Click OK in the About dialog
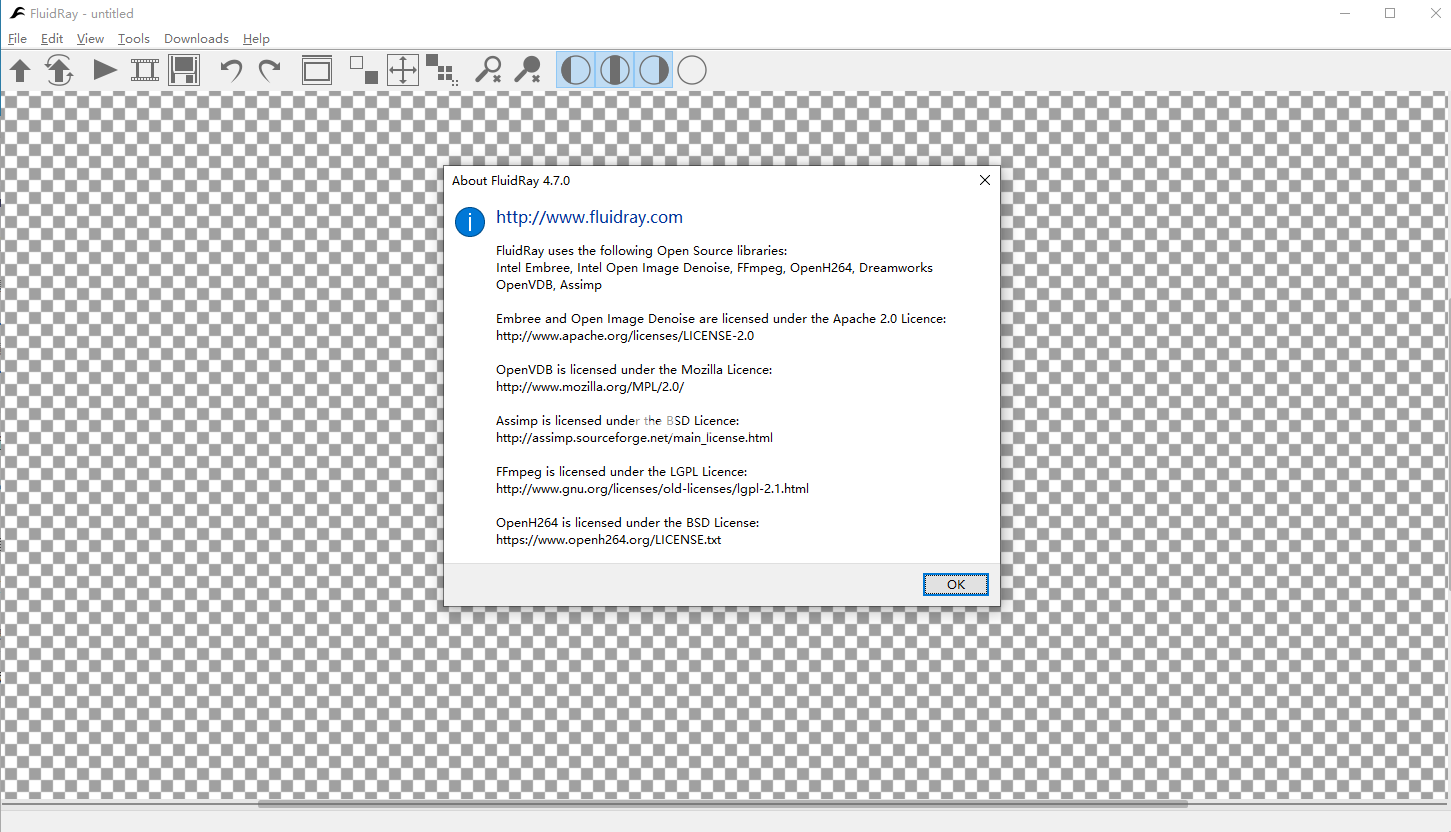1451x832 pixels. tap(956, 585)
